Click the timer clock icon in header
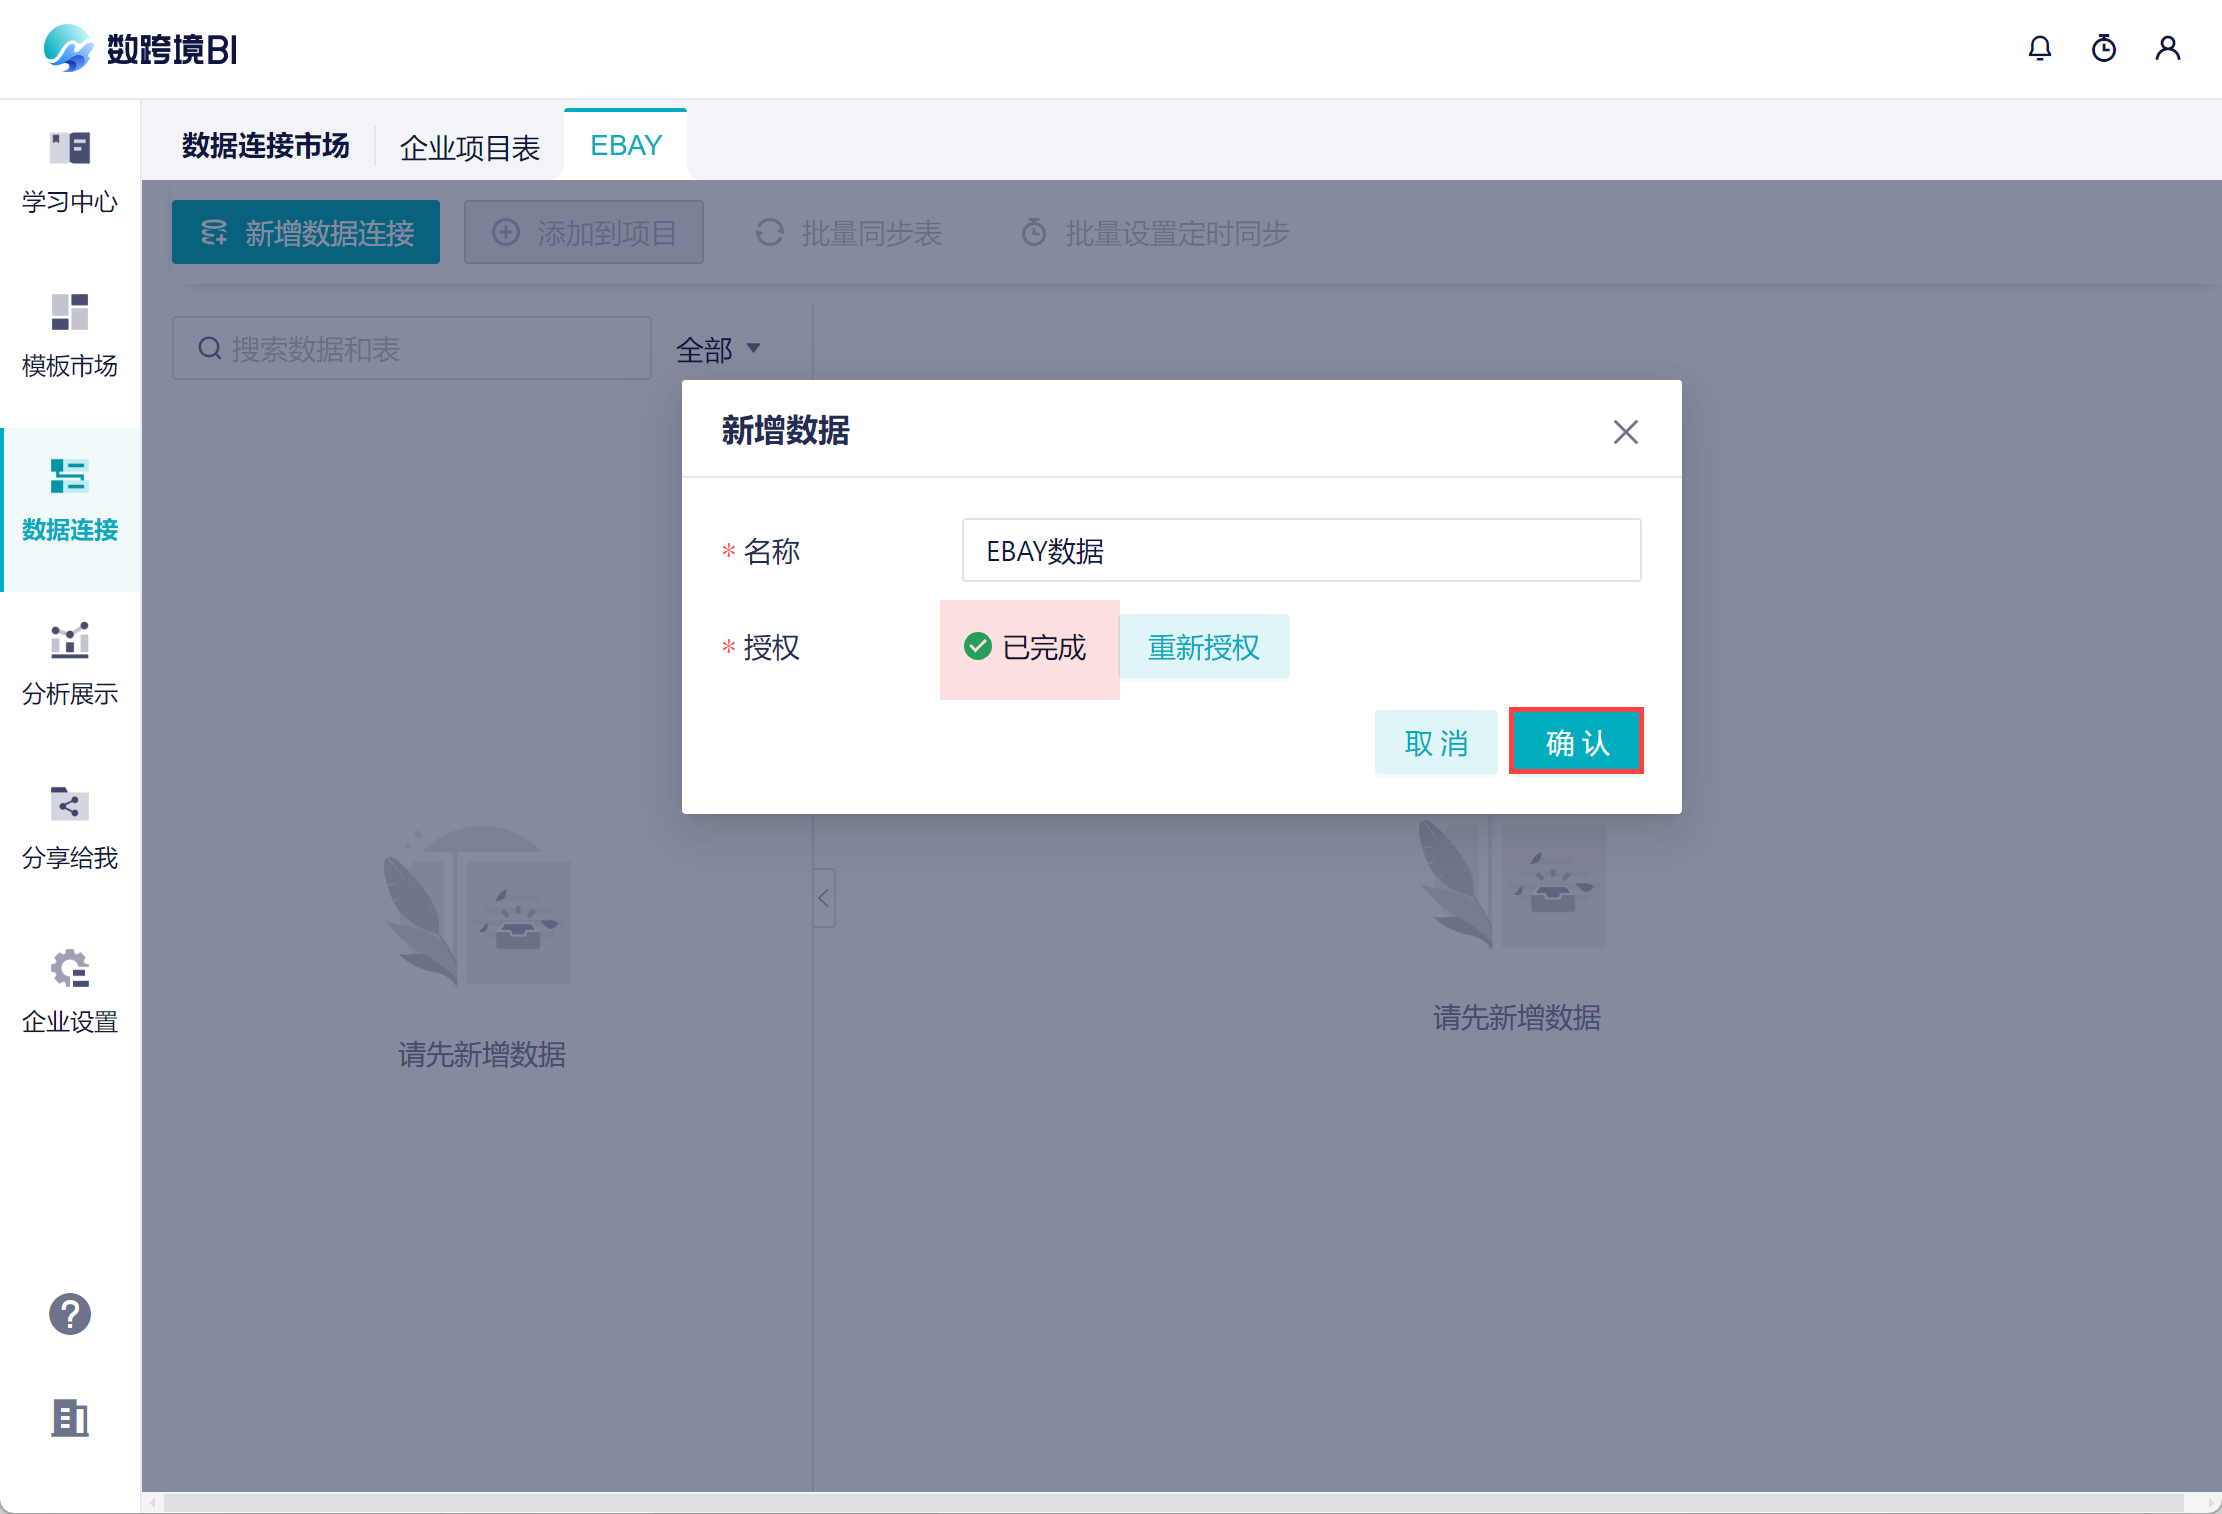The image size is (2222, 1514). click(2103, 49)
